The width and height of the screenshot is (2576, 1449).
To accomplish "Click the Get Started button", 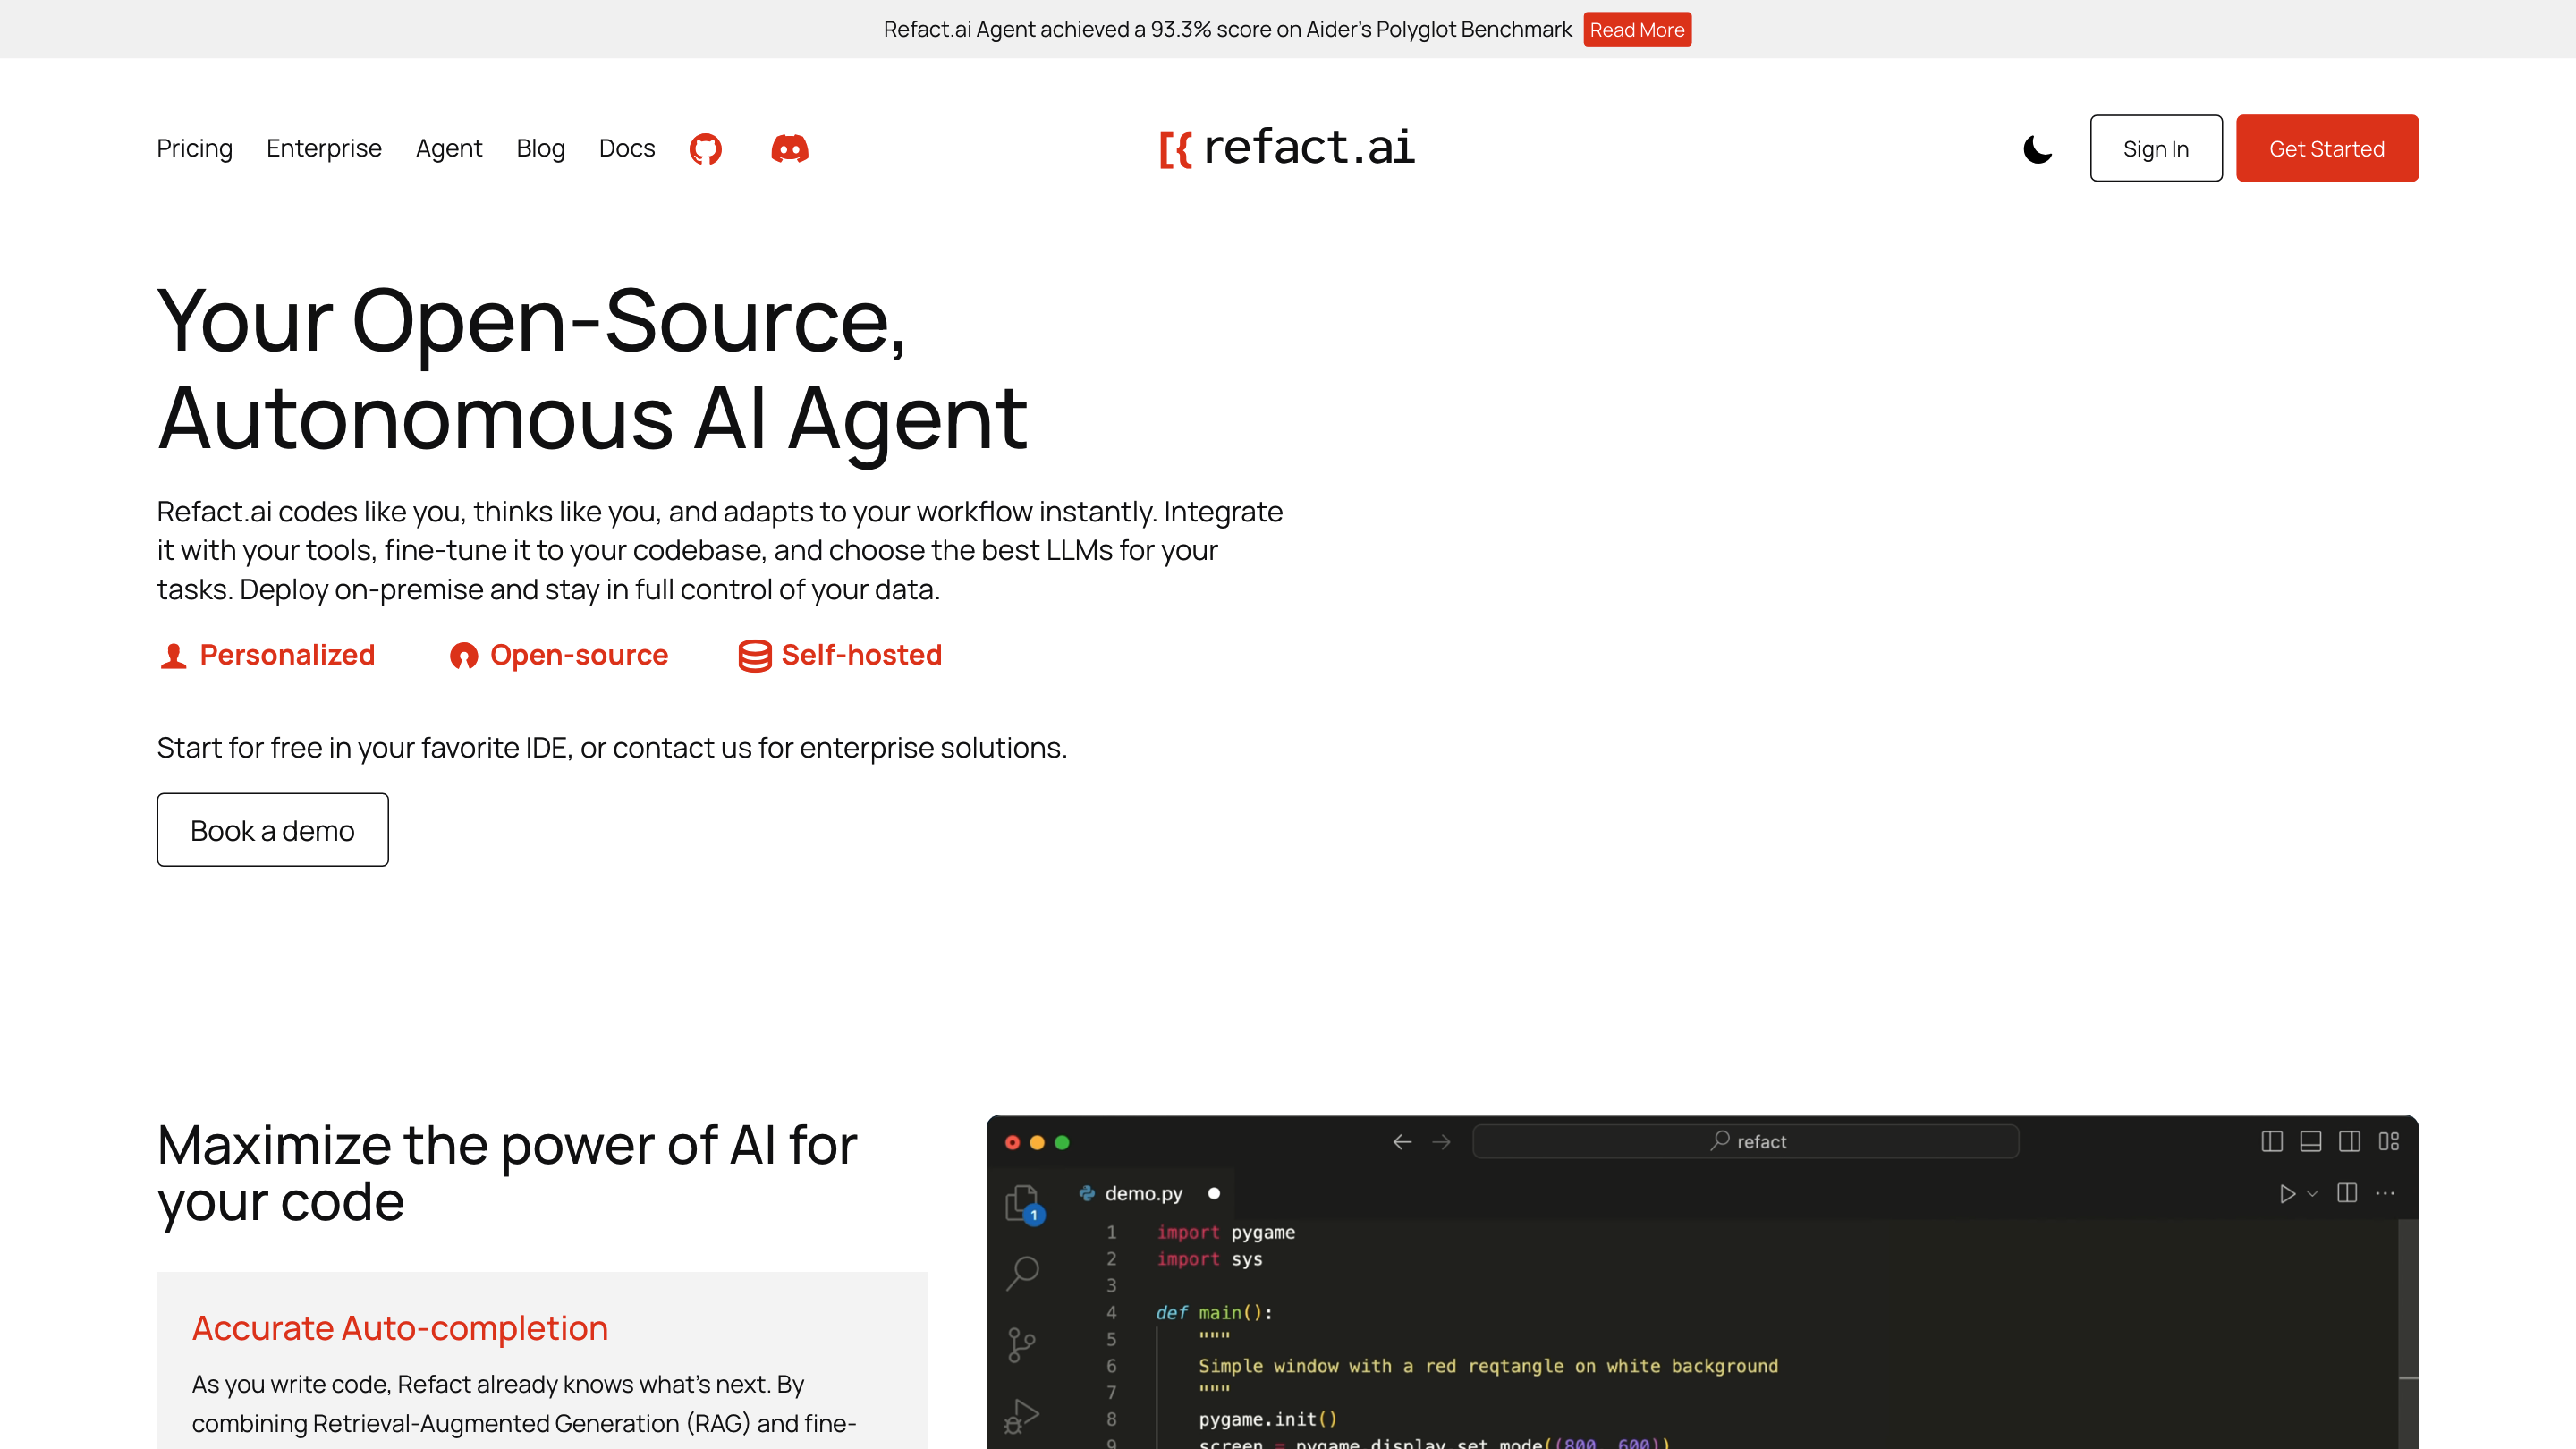I will coord(2326,148).
